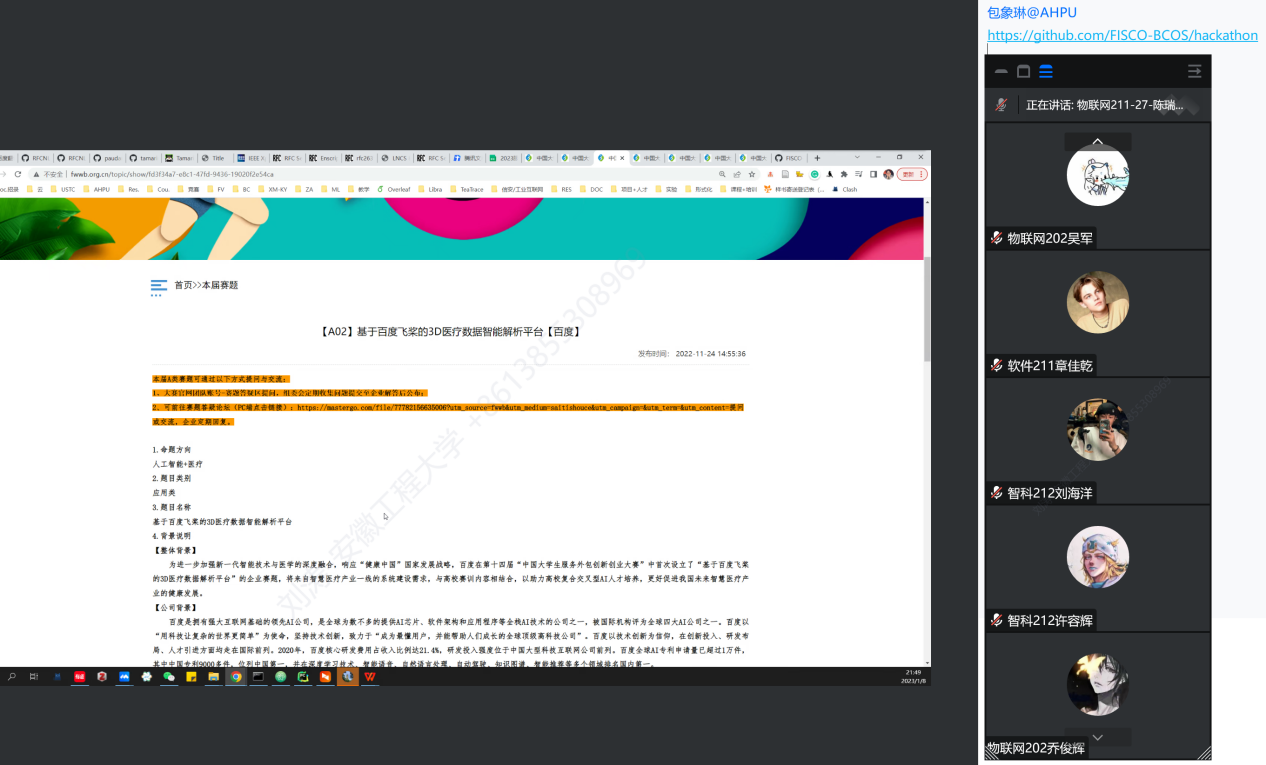This screenshot has height=765, width=1266.
Task: Click the 首页 breadcrumb link
Action: [183, 285]
